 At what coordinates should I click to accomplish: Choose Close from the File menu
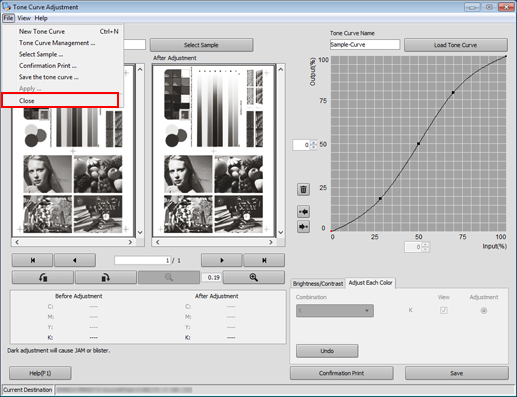click(60, 100)
